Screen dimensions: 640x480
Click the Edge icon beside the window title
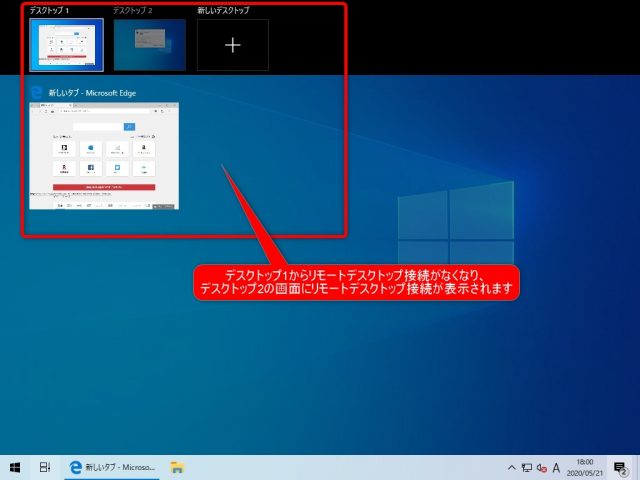tap(36, 93)
